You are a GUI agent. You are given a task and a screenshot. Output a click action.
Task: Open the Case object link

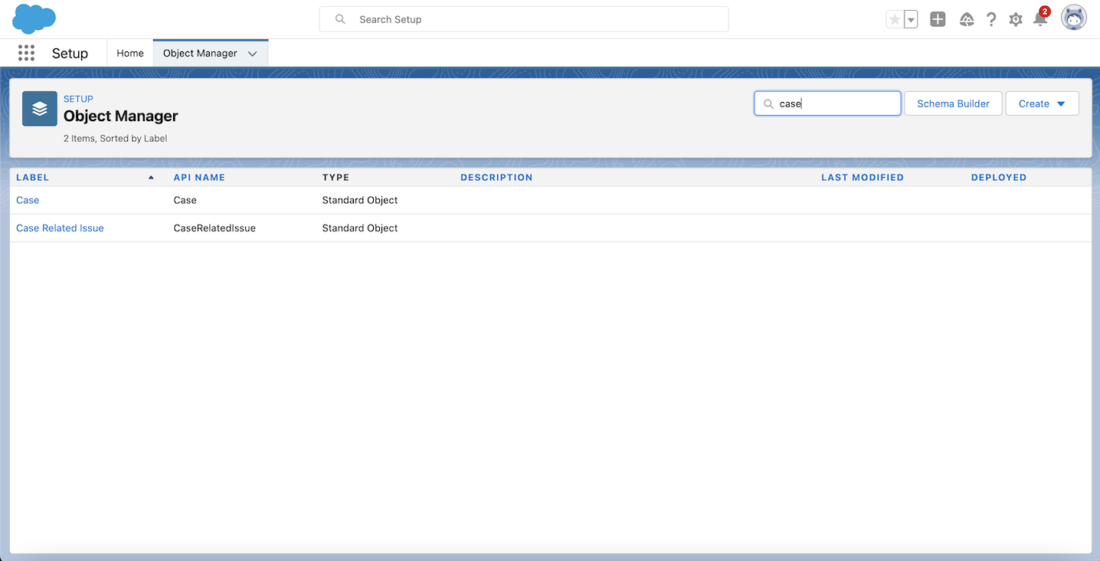(28, 200)
